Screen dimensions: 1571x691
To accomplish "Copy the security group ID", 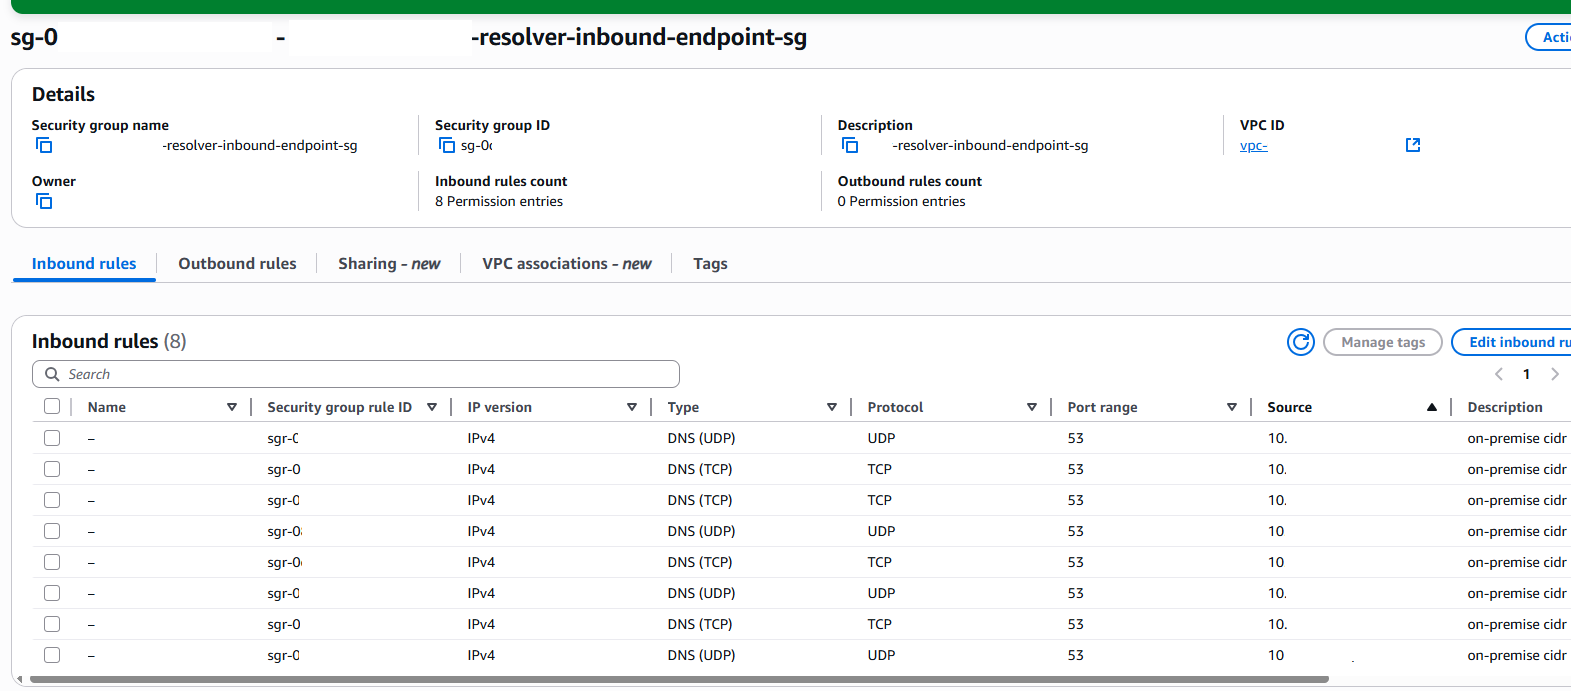I will [x=447, y=146].
